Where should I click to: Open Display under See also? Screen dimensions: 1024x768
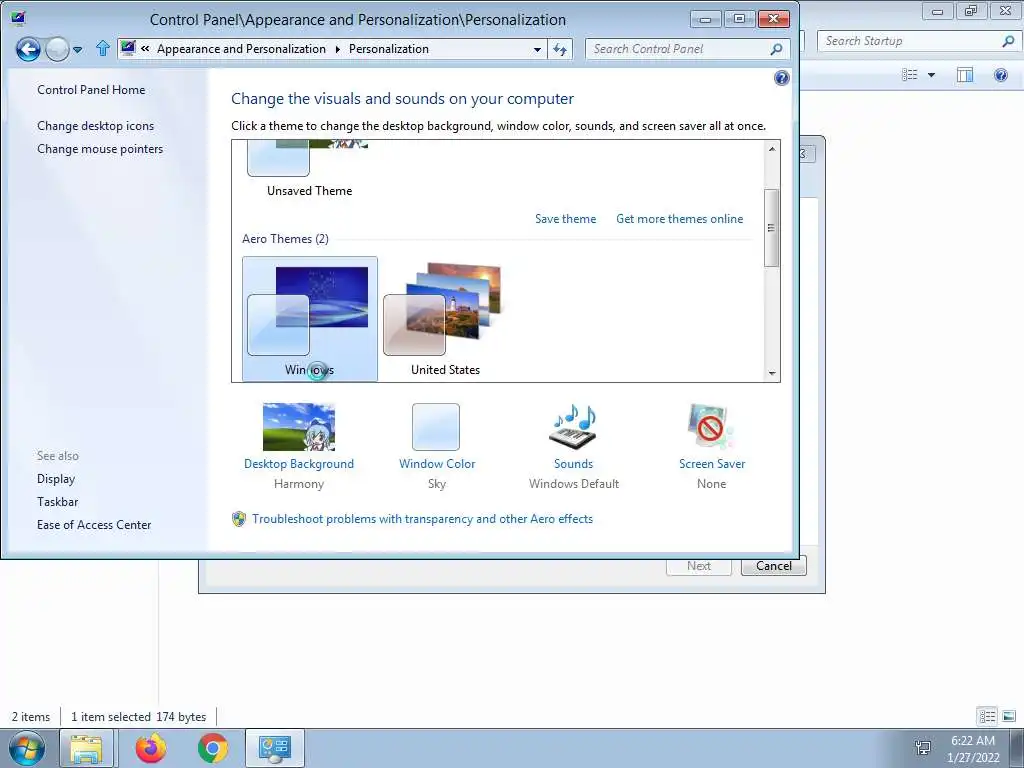(x=56, y=479)
